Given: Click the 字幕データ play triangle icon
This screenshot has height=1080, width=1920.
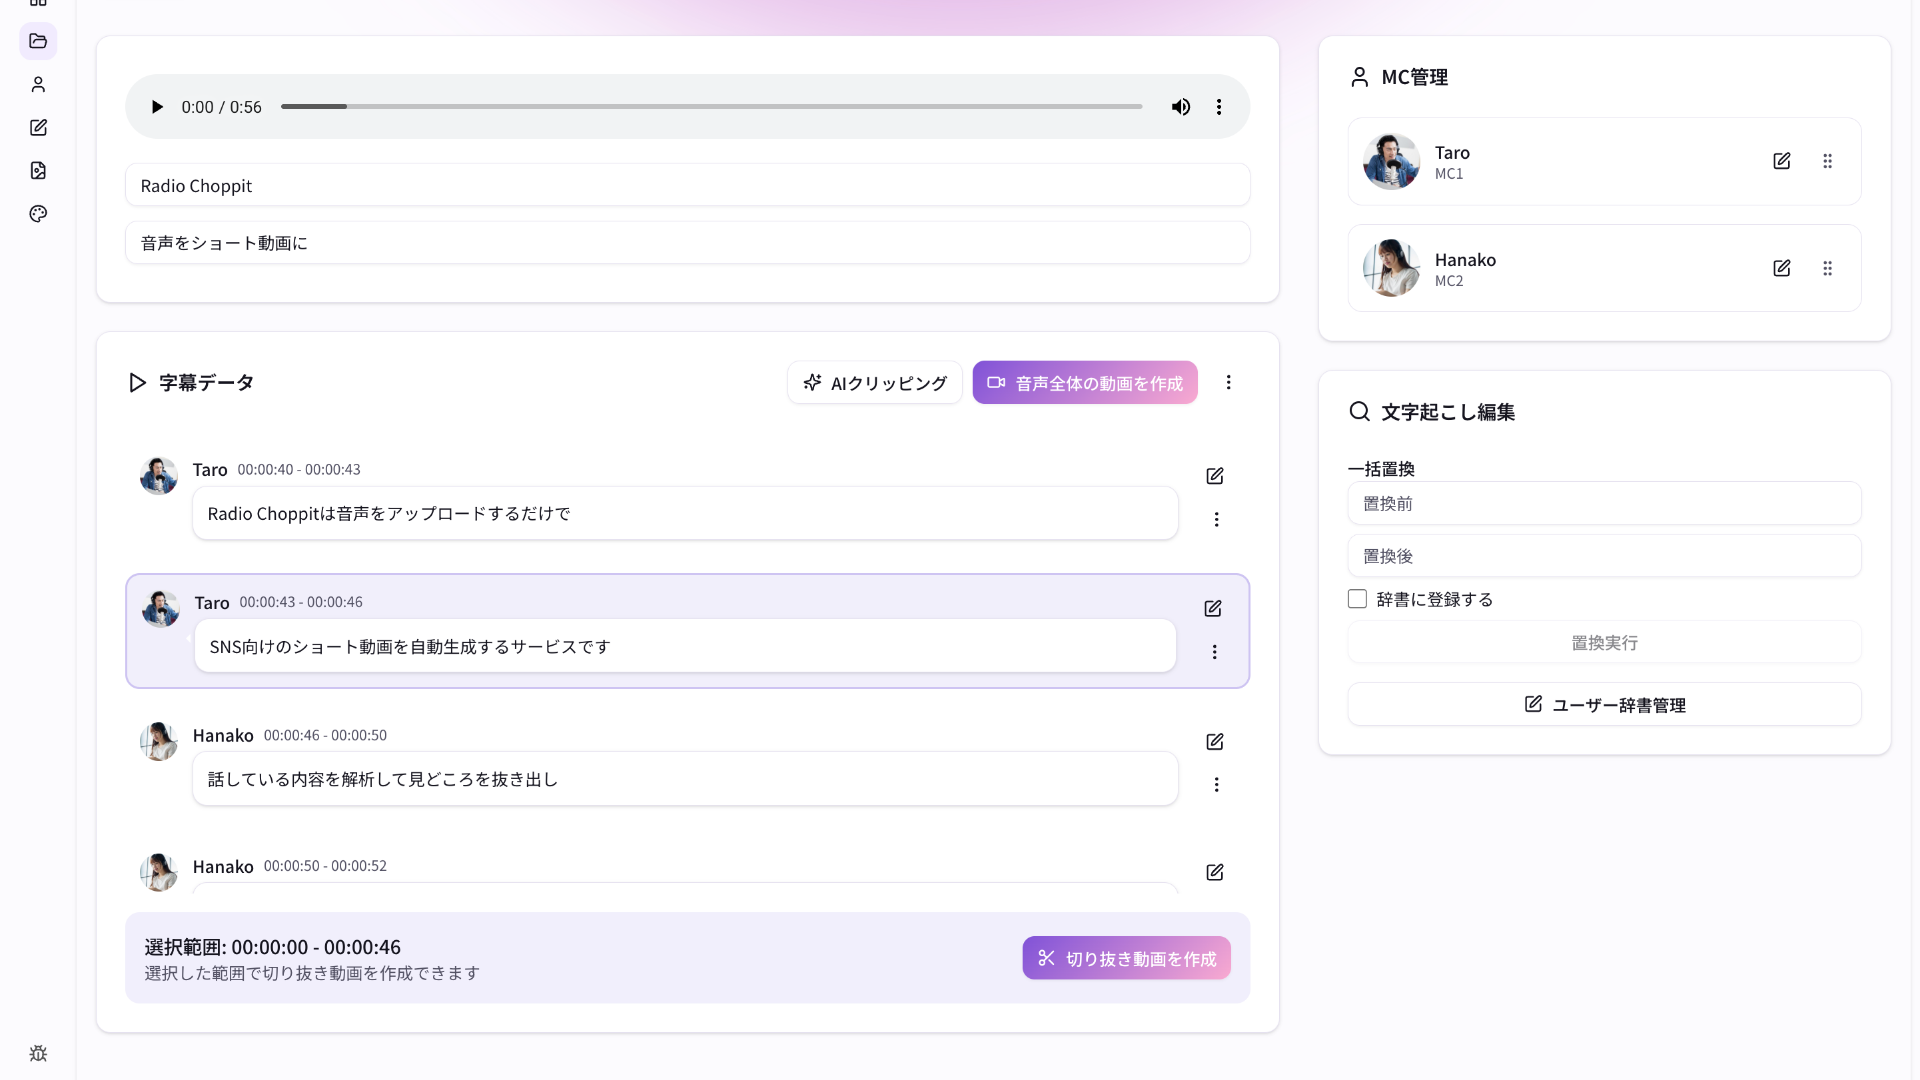Looking at the screenshot, I should click(137, 382).
